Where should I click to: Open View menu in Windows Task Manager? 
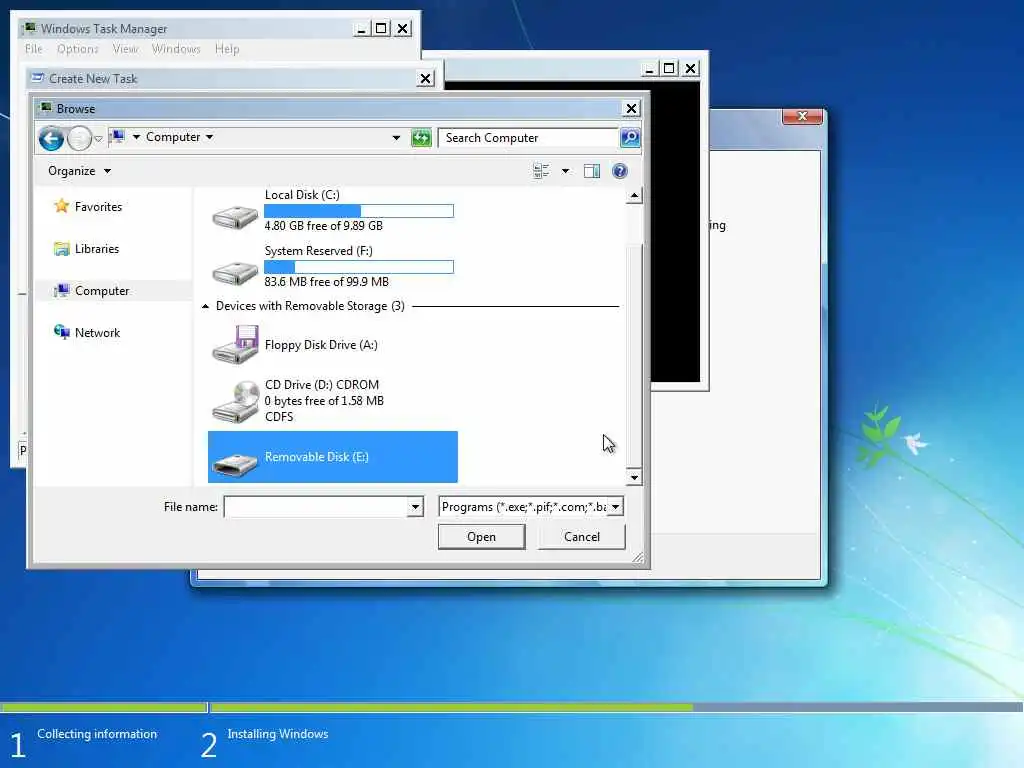125,49
